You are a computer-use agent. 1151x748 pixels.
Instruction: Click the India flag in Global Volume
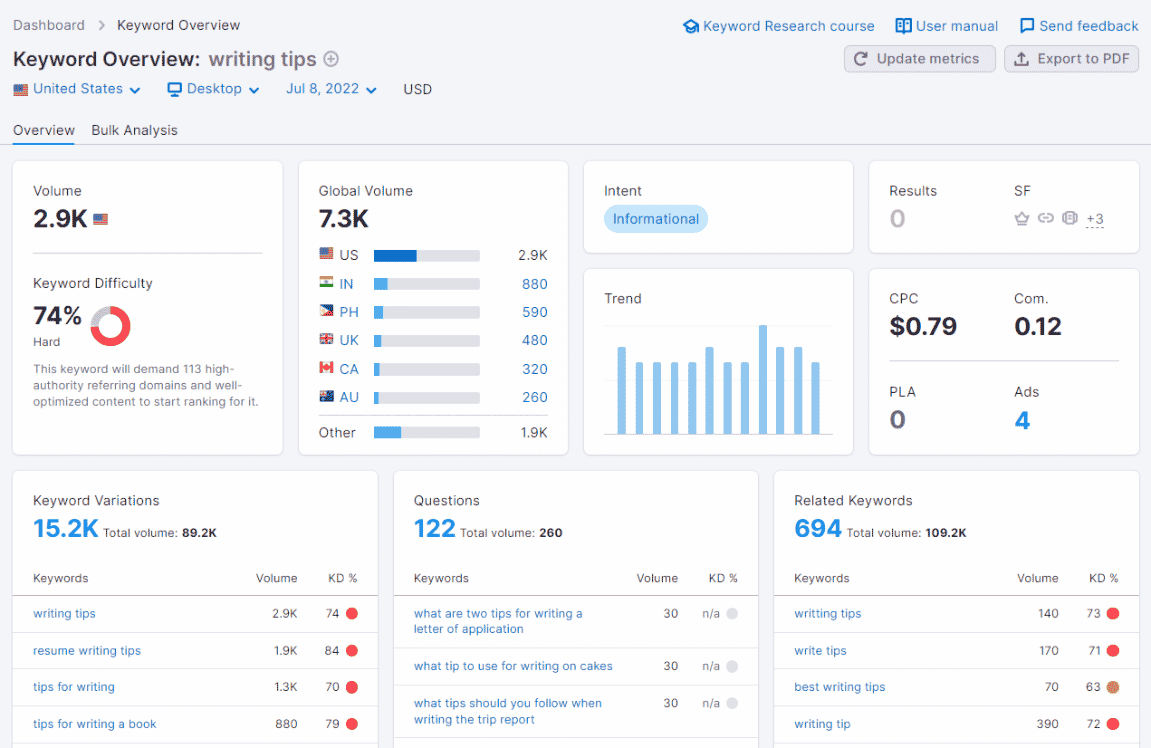coord(326,282)
